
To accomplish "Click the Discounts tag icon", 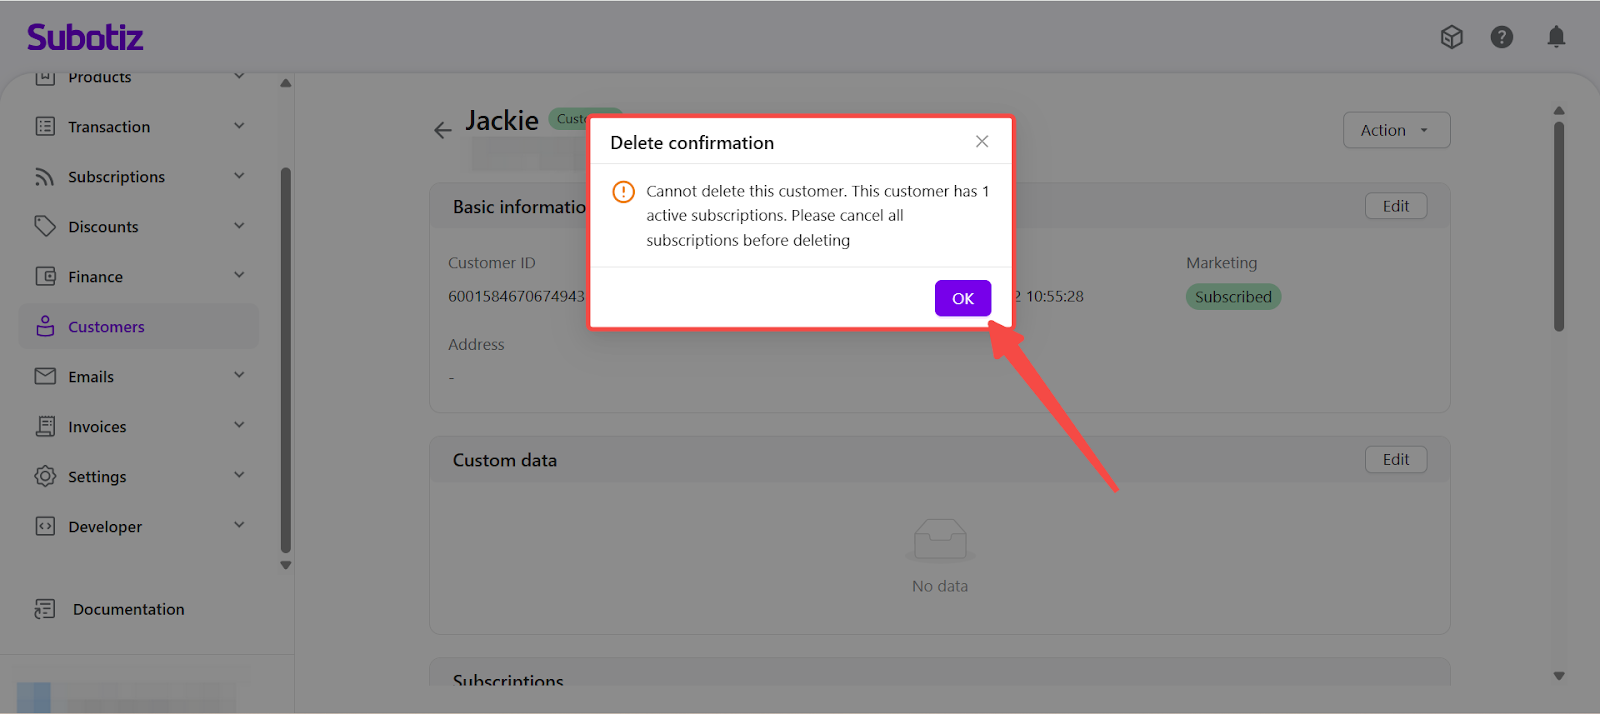I will pos(45,227).
